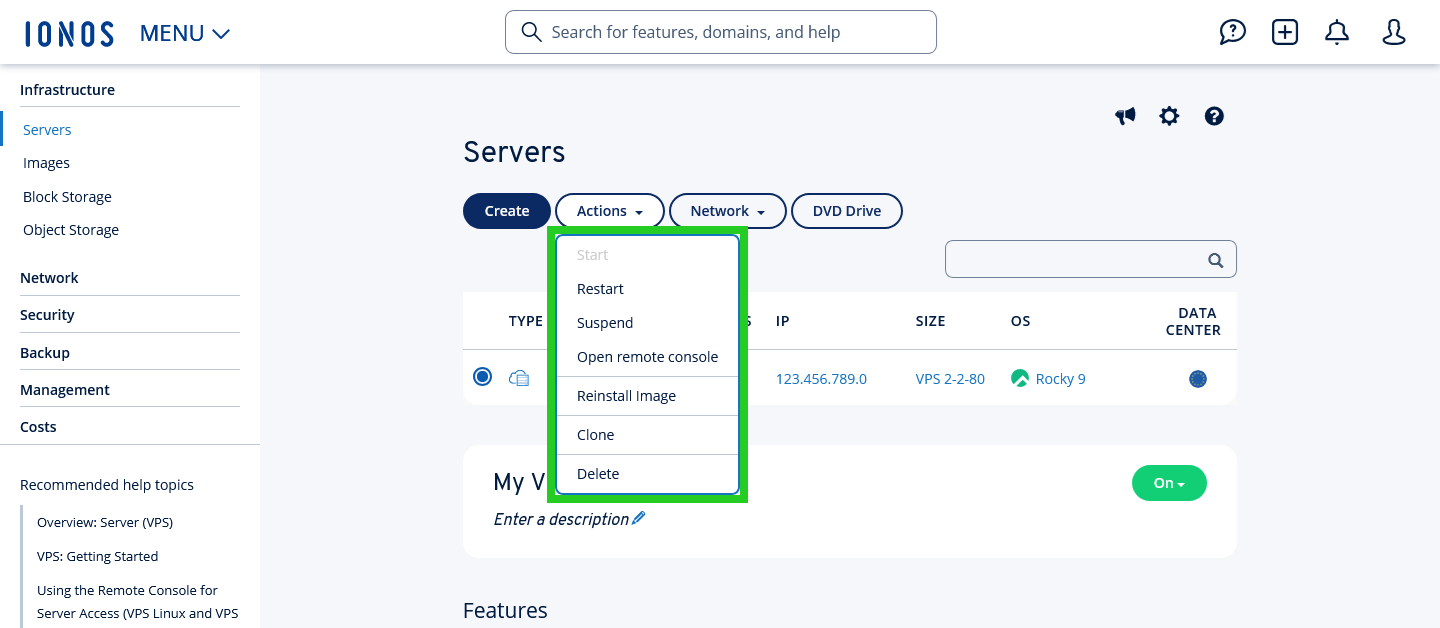Open the user account icon
The width and height of the screenshot is (1440, 628).
(1394, 32)
